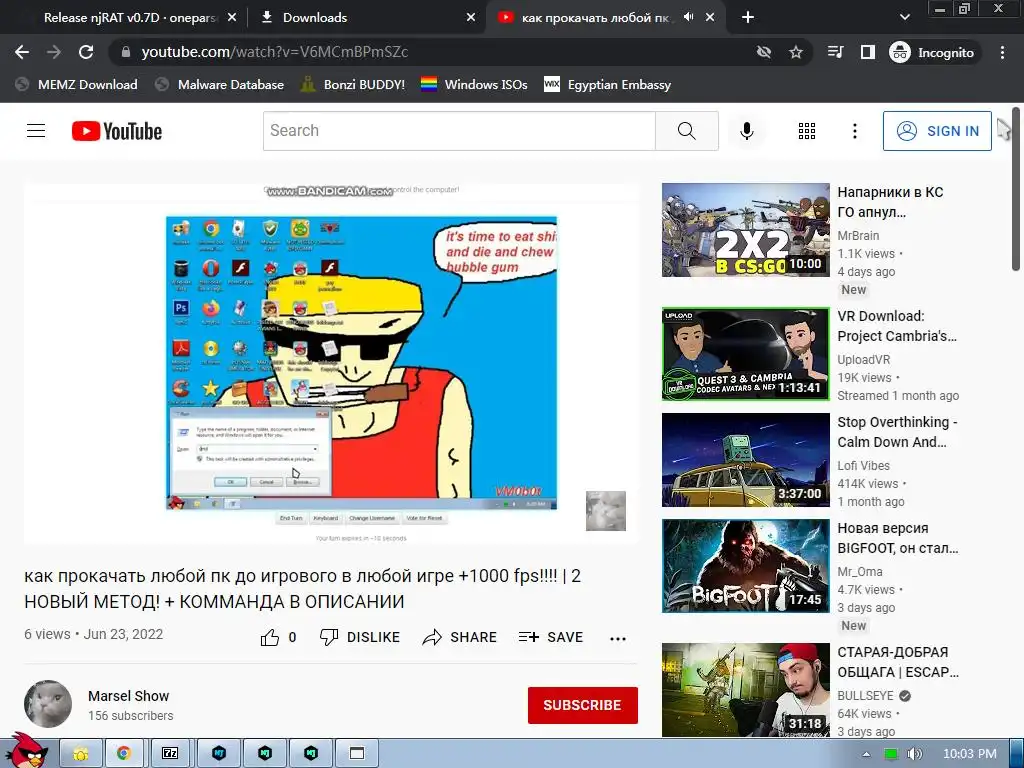Reload the YouTube page
The height and width of the screenshot is (768, 1024).
86,52
